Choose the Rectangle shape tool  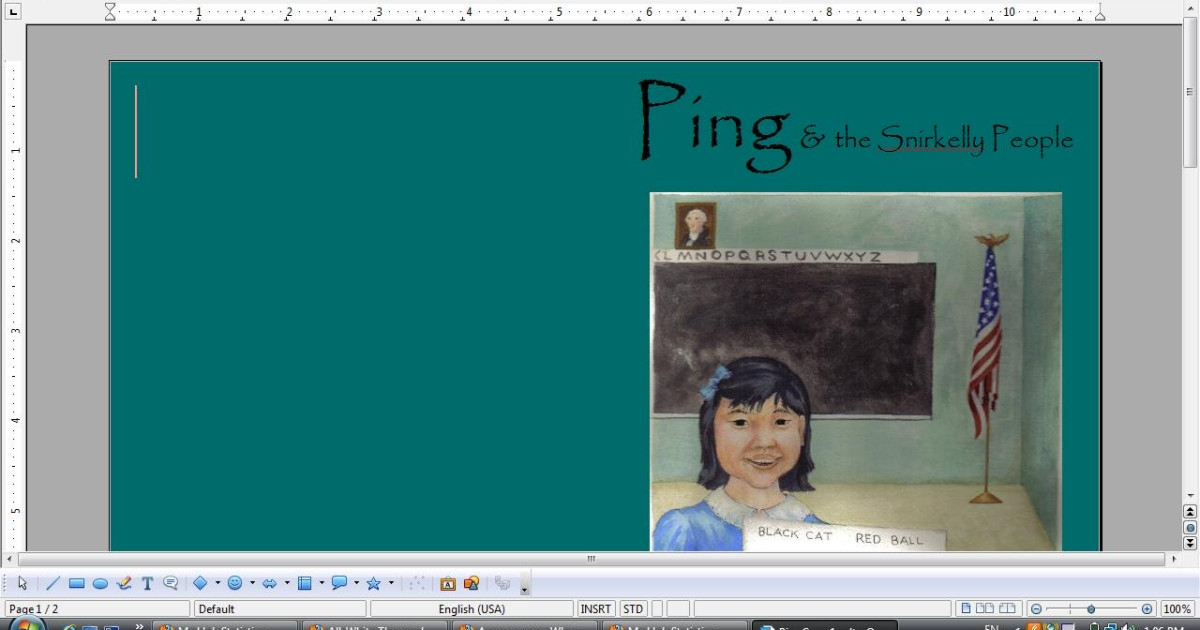click(x=77, y=584)
